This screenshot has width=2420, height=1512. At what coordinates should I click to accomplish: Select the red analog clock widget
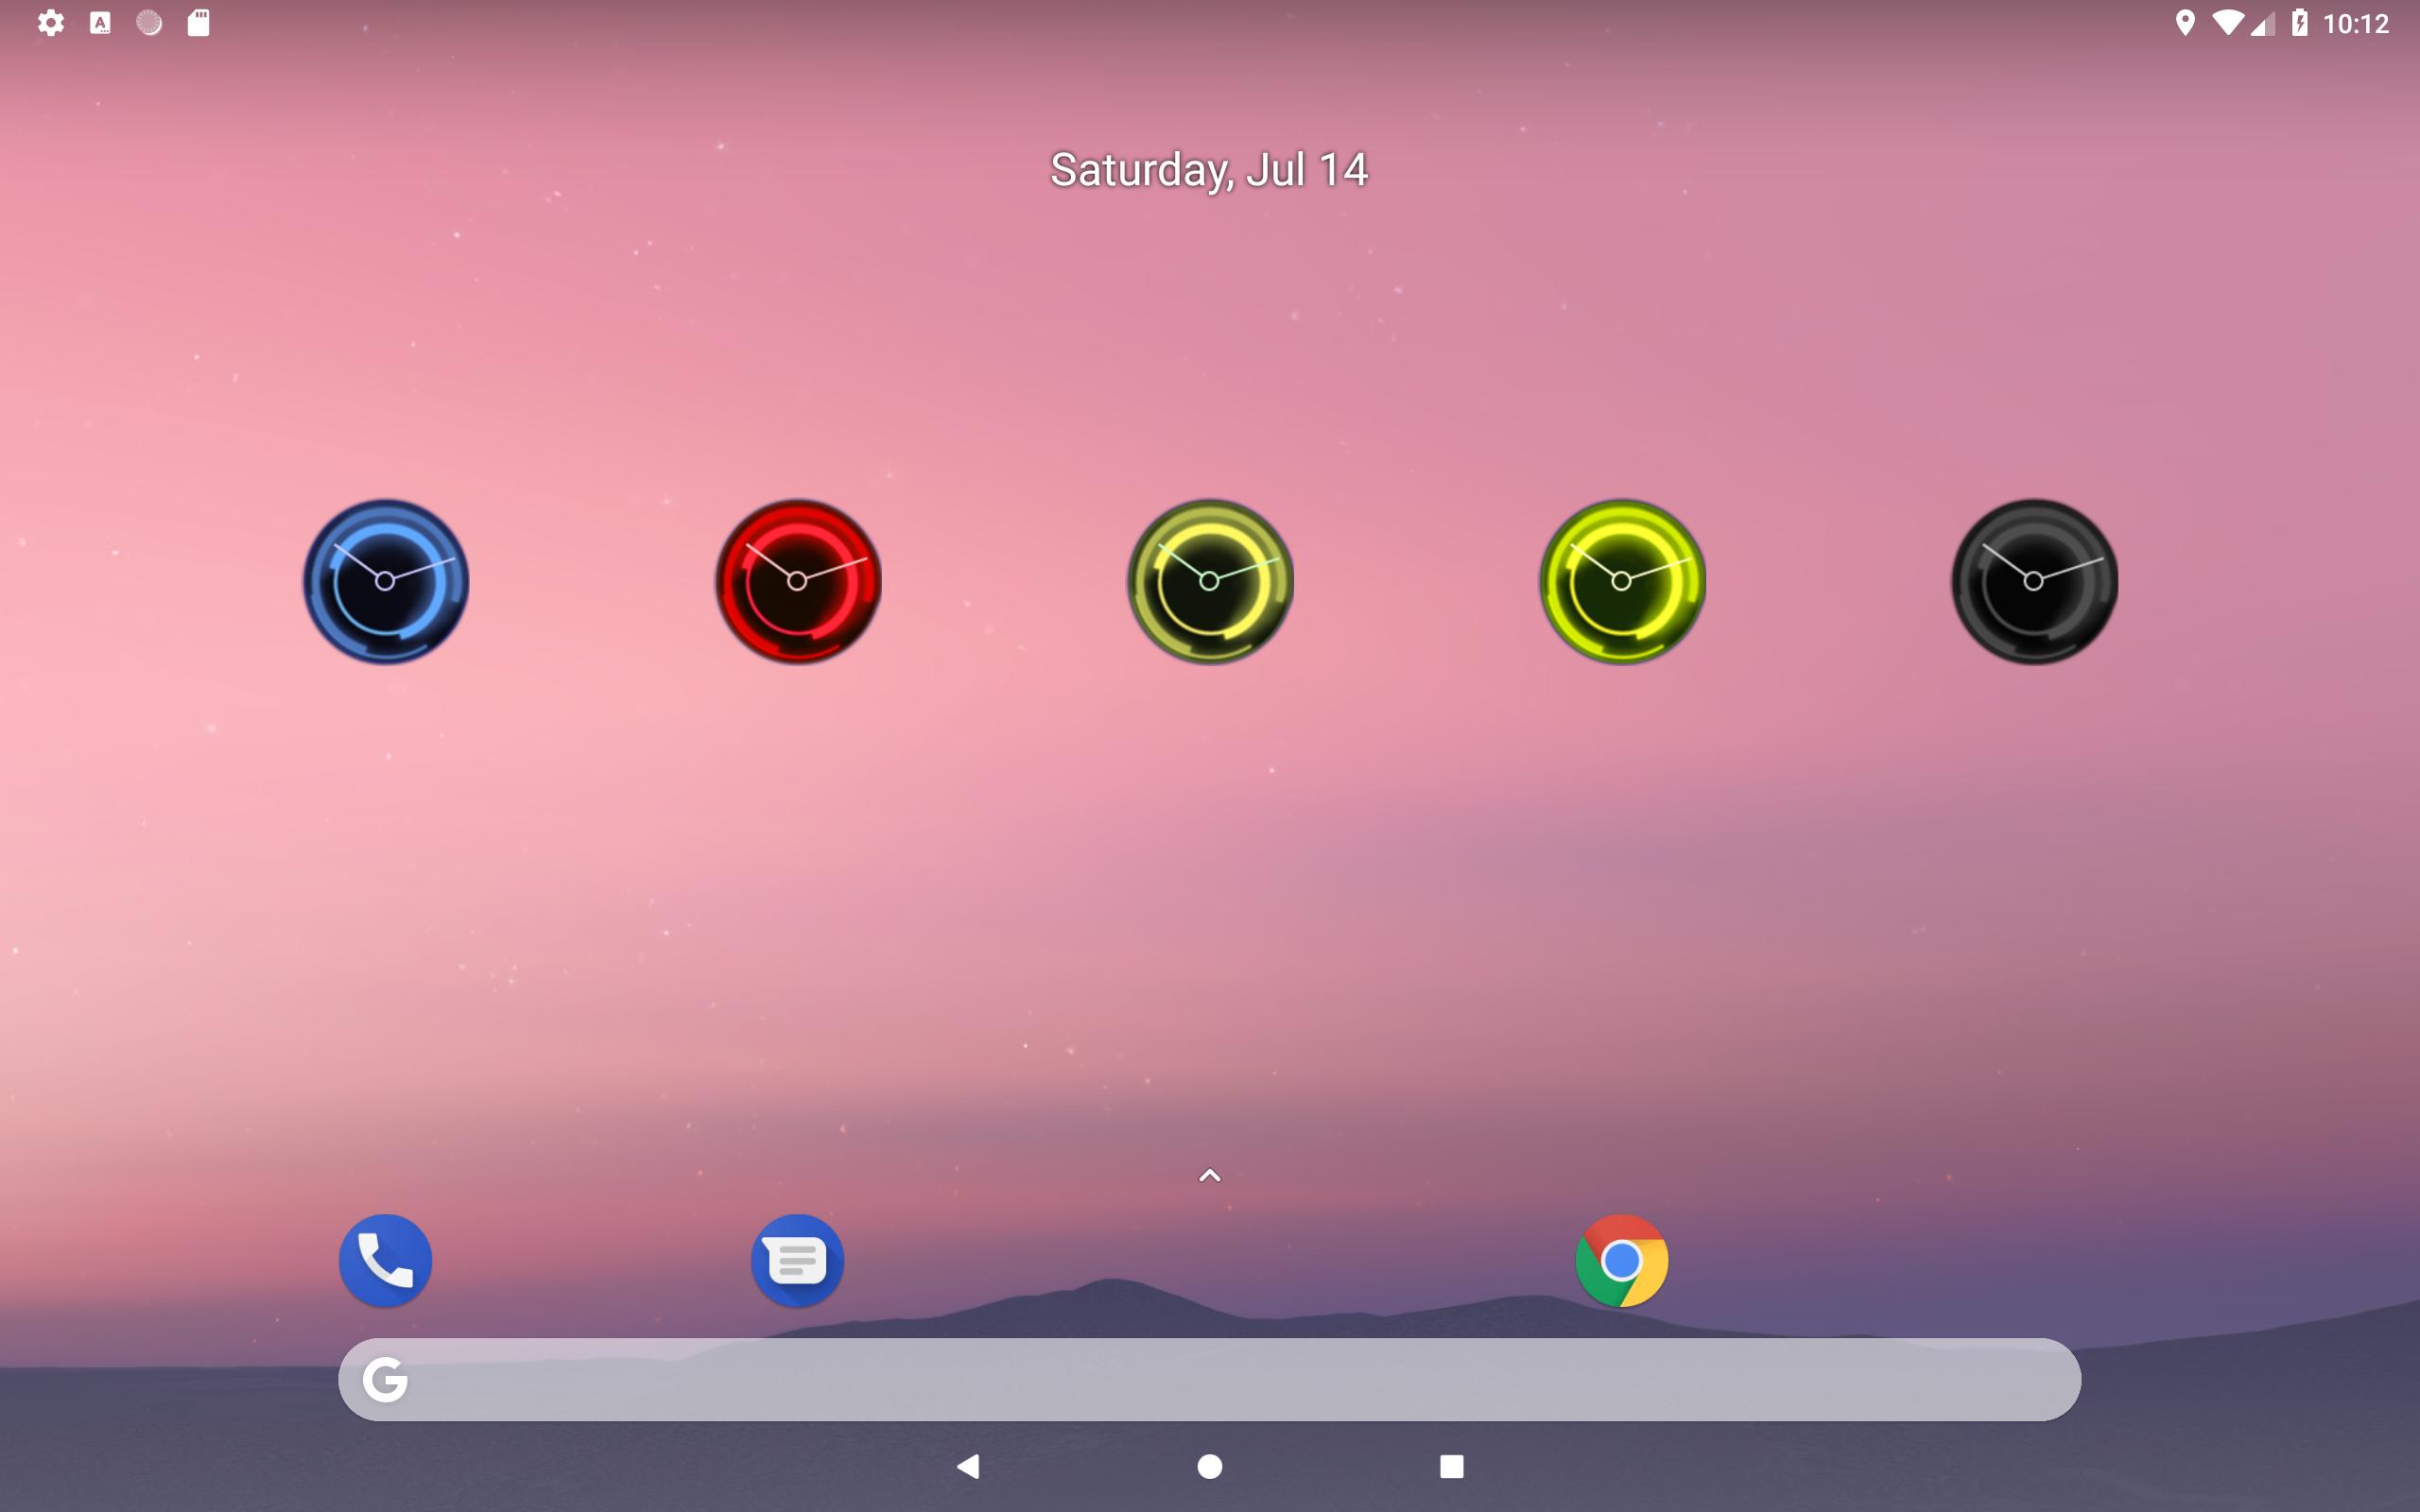coord(798,581)
